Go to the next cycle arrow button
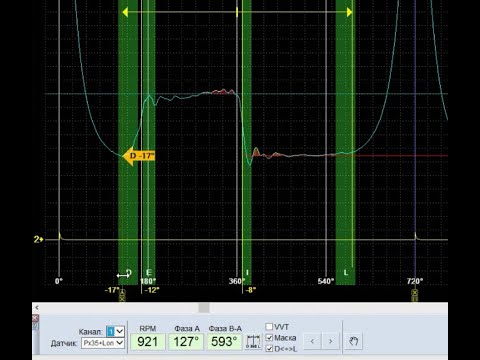The height and width of the screenshot is (360, 480). click(330, 341)
